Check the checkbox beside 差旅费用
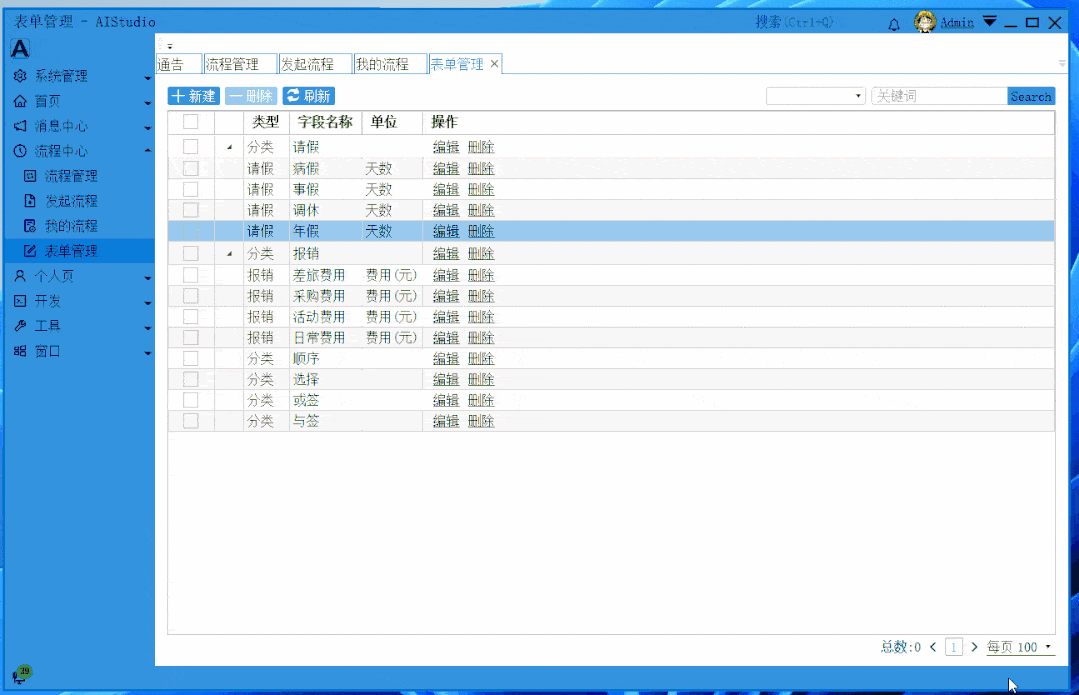The height and width of the screenshot is (695, 1079). pos(189,274)
